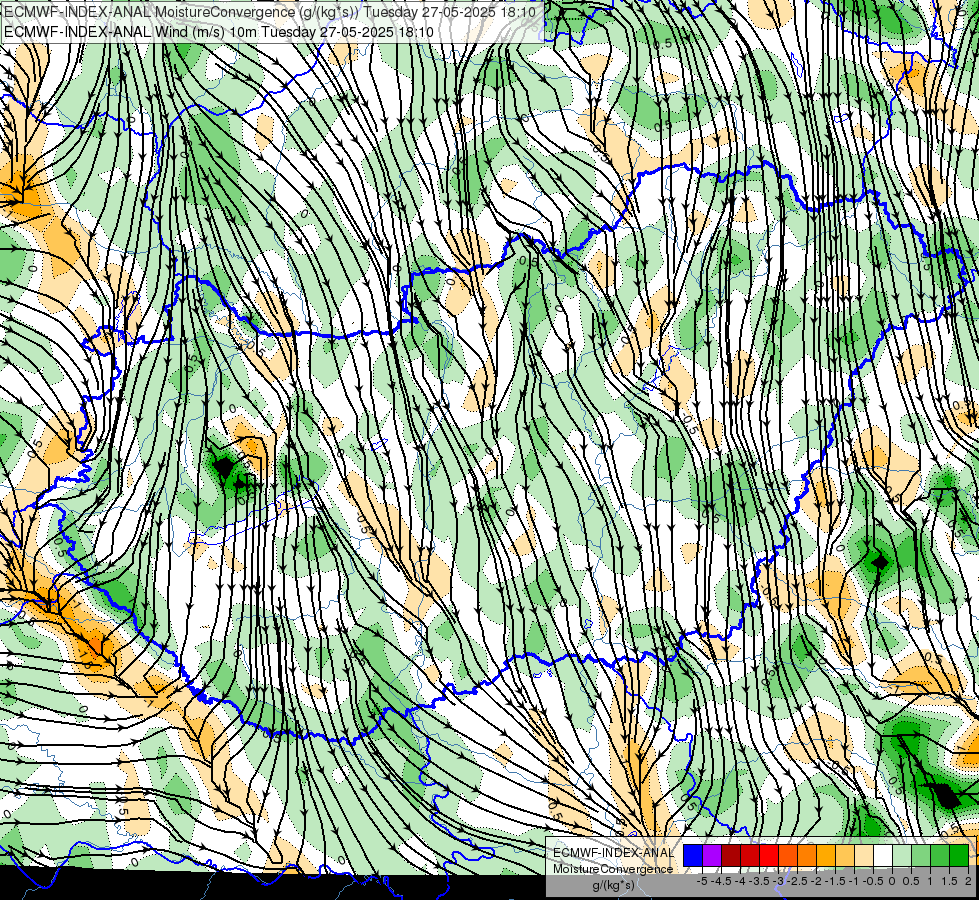Click the 2 tick label in the legend
This screenshot has height=900, width=979.
click(968, 881)
